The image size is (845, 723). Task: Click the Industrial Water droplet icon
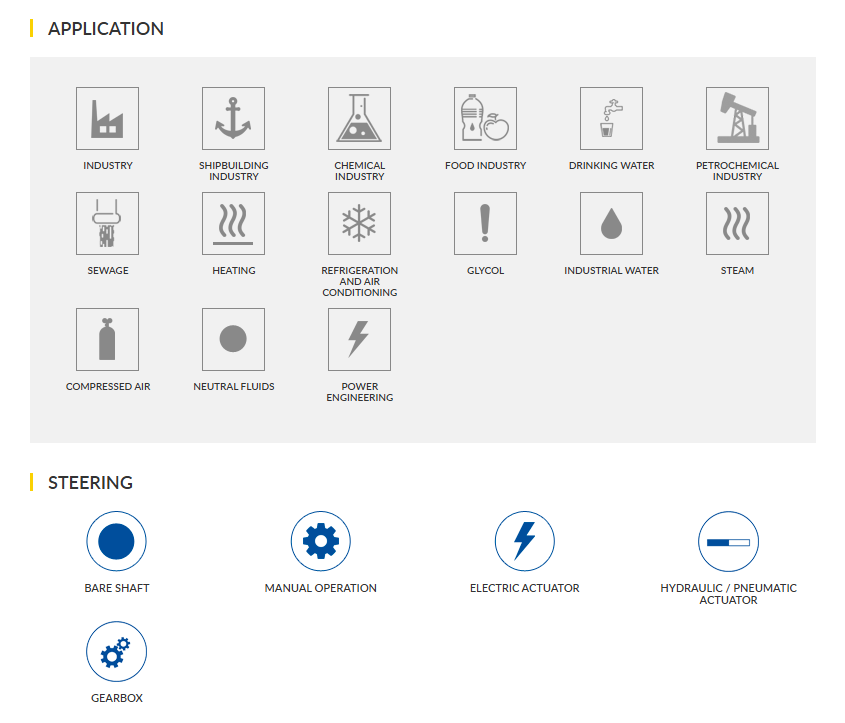(611, 224)
